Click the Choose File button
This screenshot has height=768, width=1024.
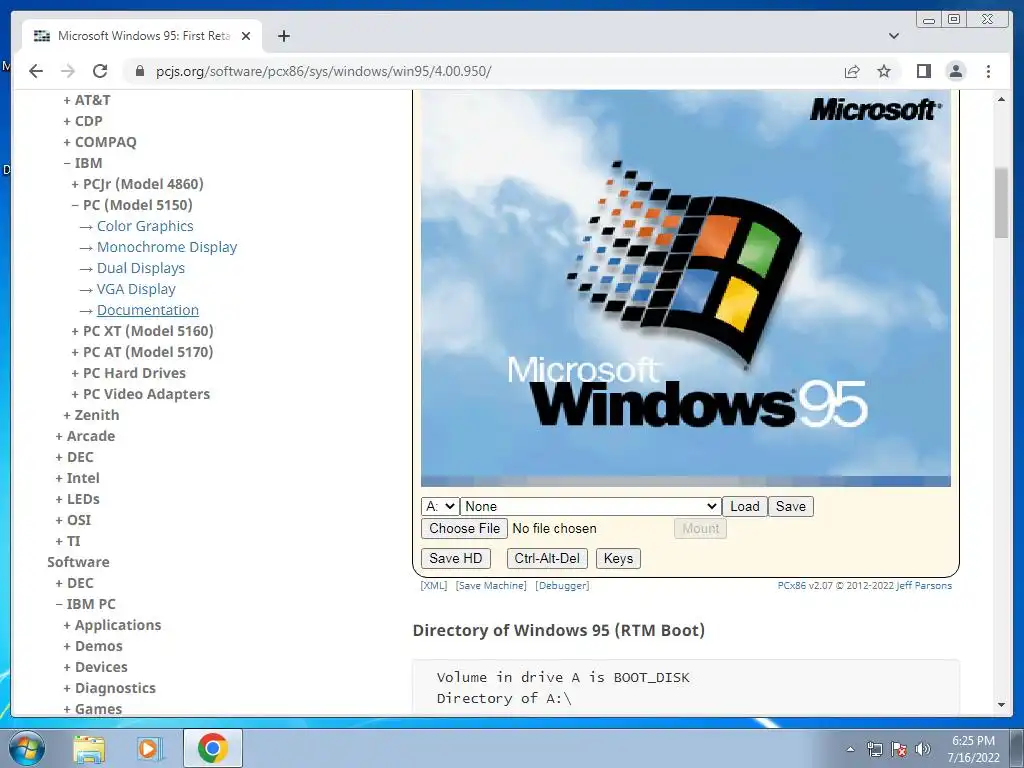464,528
